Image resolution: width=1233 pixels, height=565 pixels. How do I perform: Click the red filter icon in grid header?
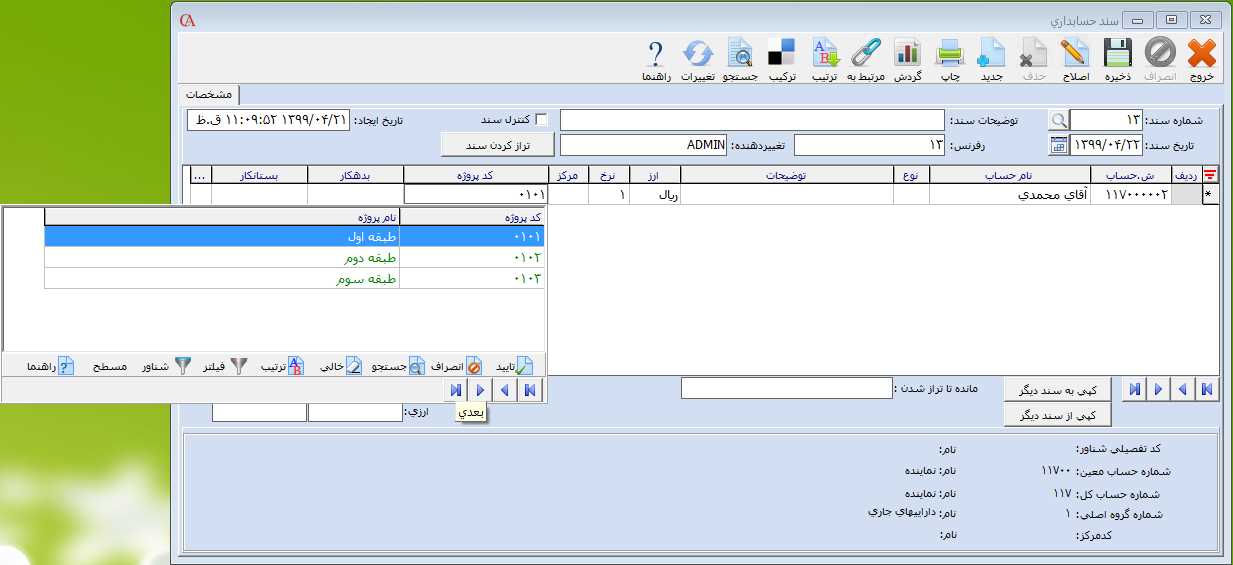point(1210,174)
